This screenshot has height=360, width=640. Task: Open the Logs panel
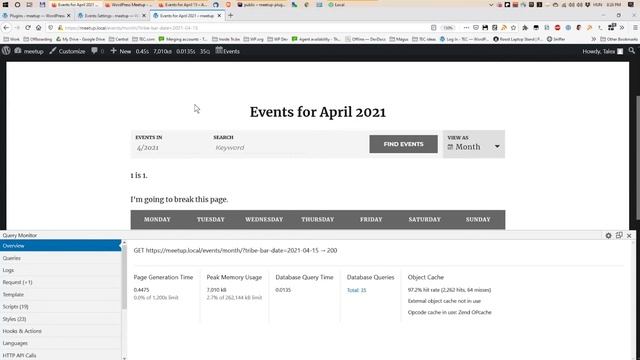click(60, 270)
